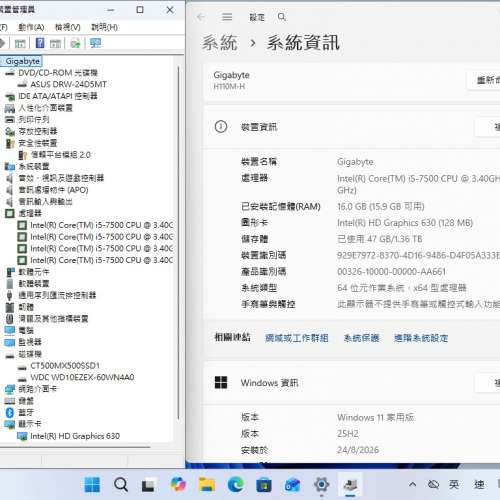Select the Gigabyte root node in tree
Image resolution: width=500 pixels, height=500 pixels.
click(x=23, y=61)
